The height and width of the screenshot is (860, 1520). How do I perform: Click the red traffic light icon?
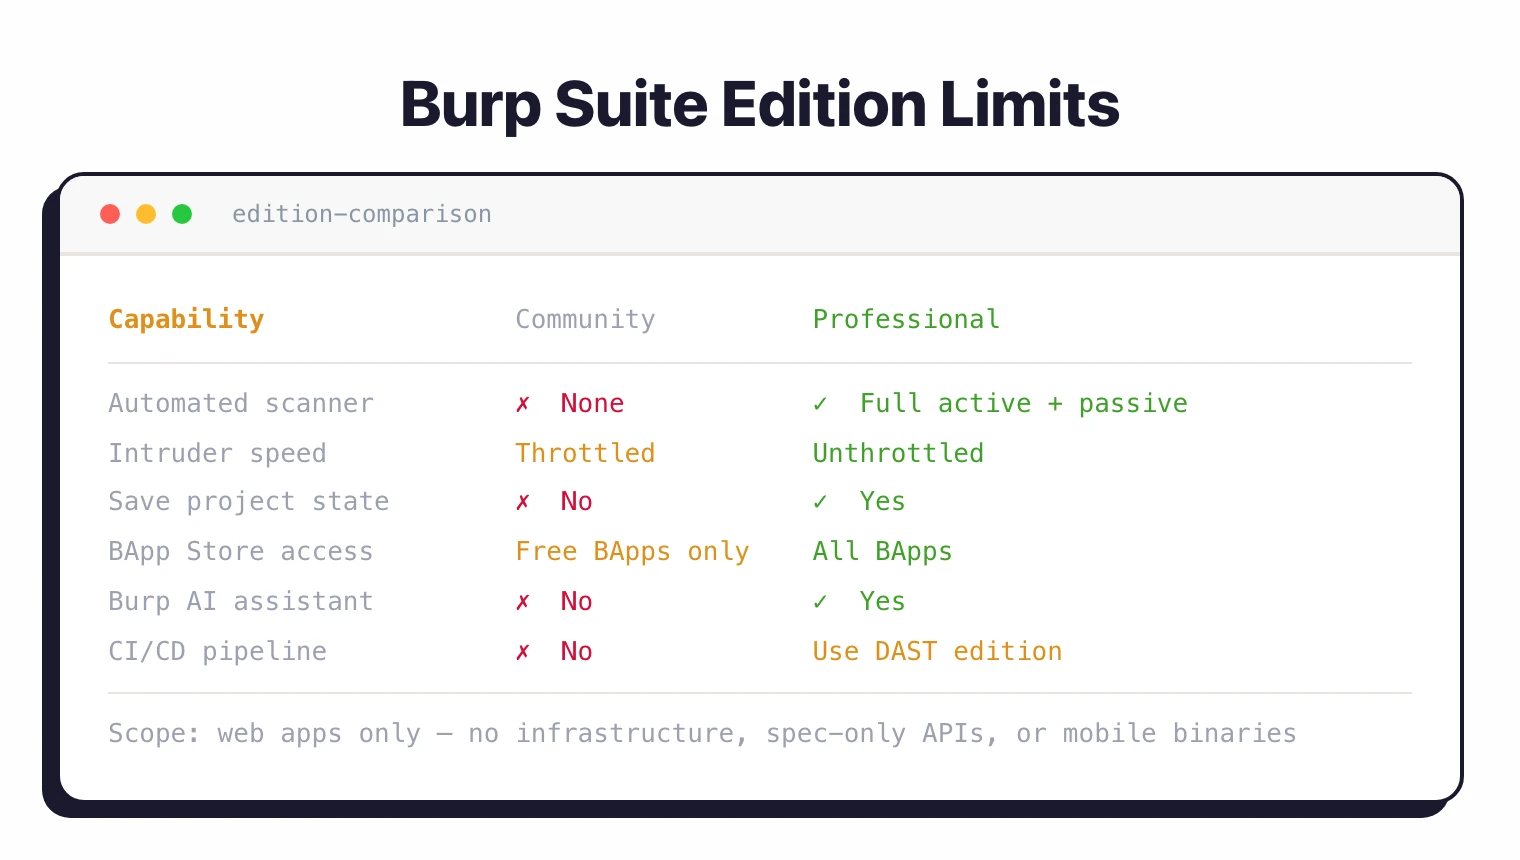pyautogui.click(x=110, y=213)
